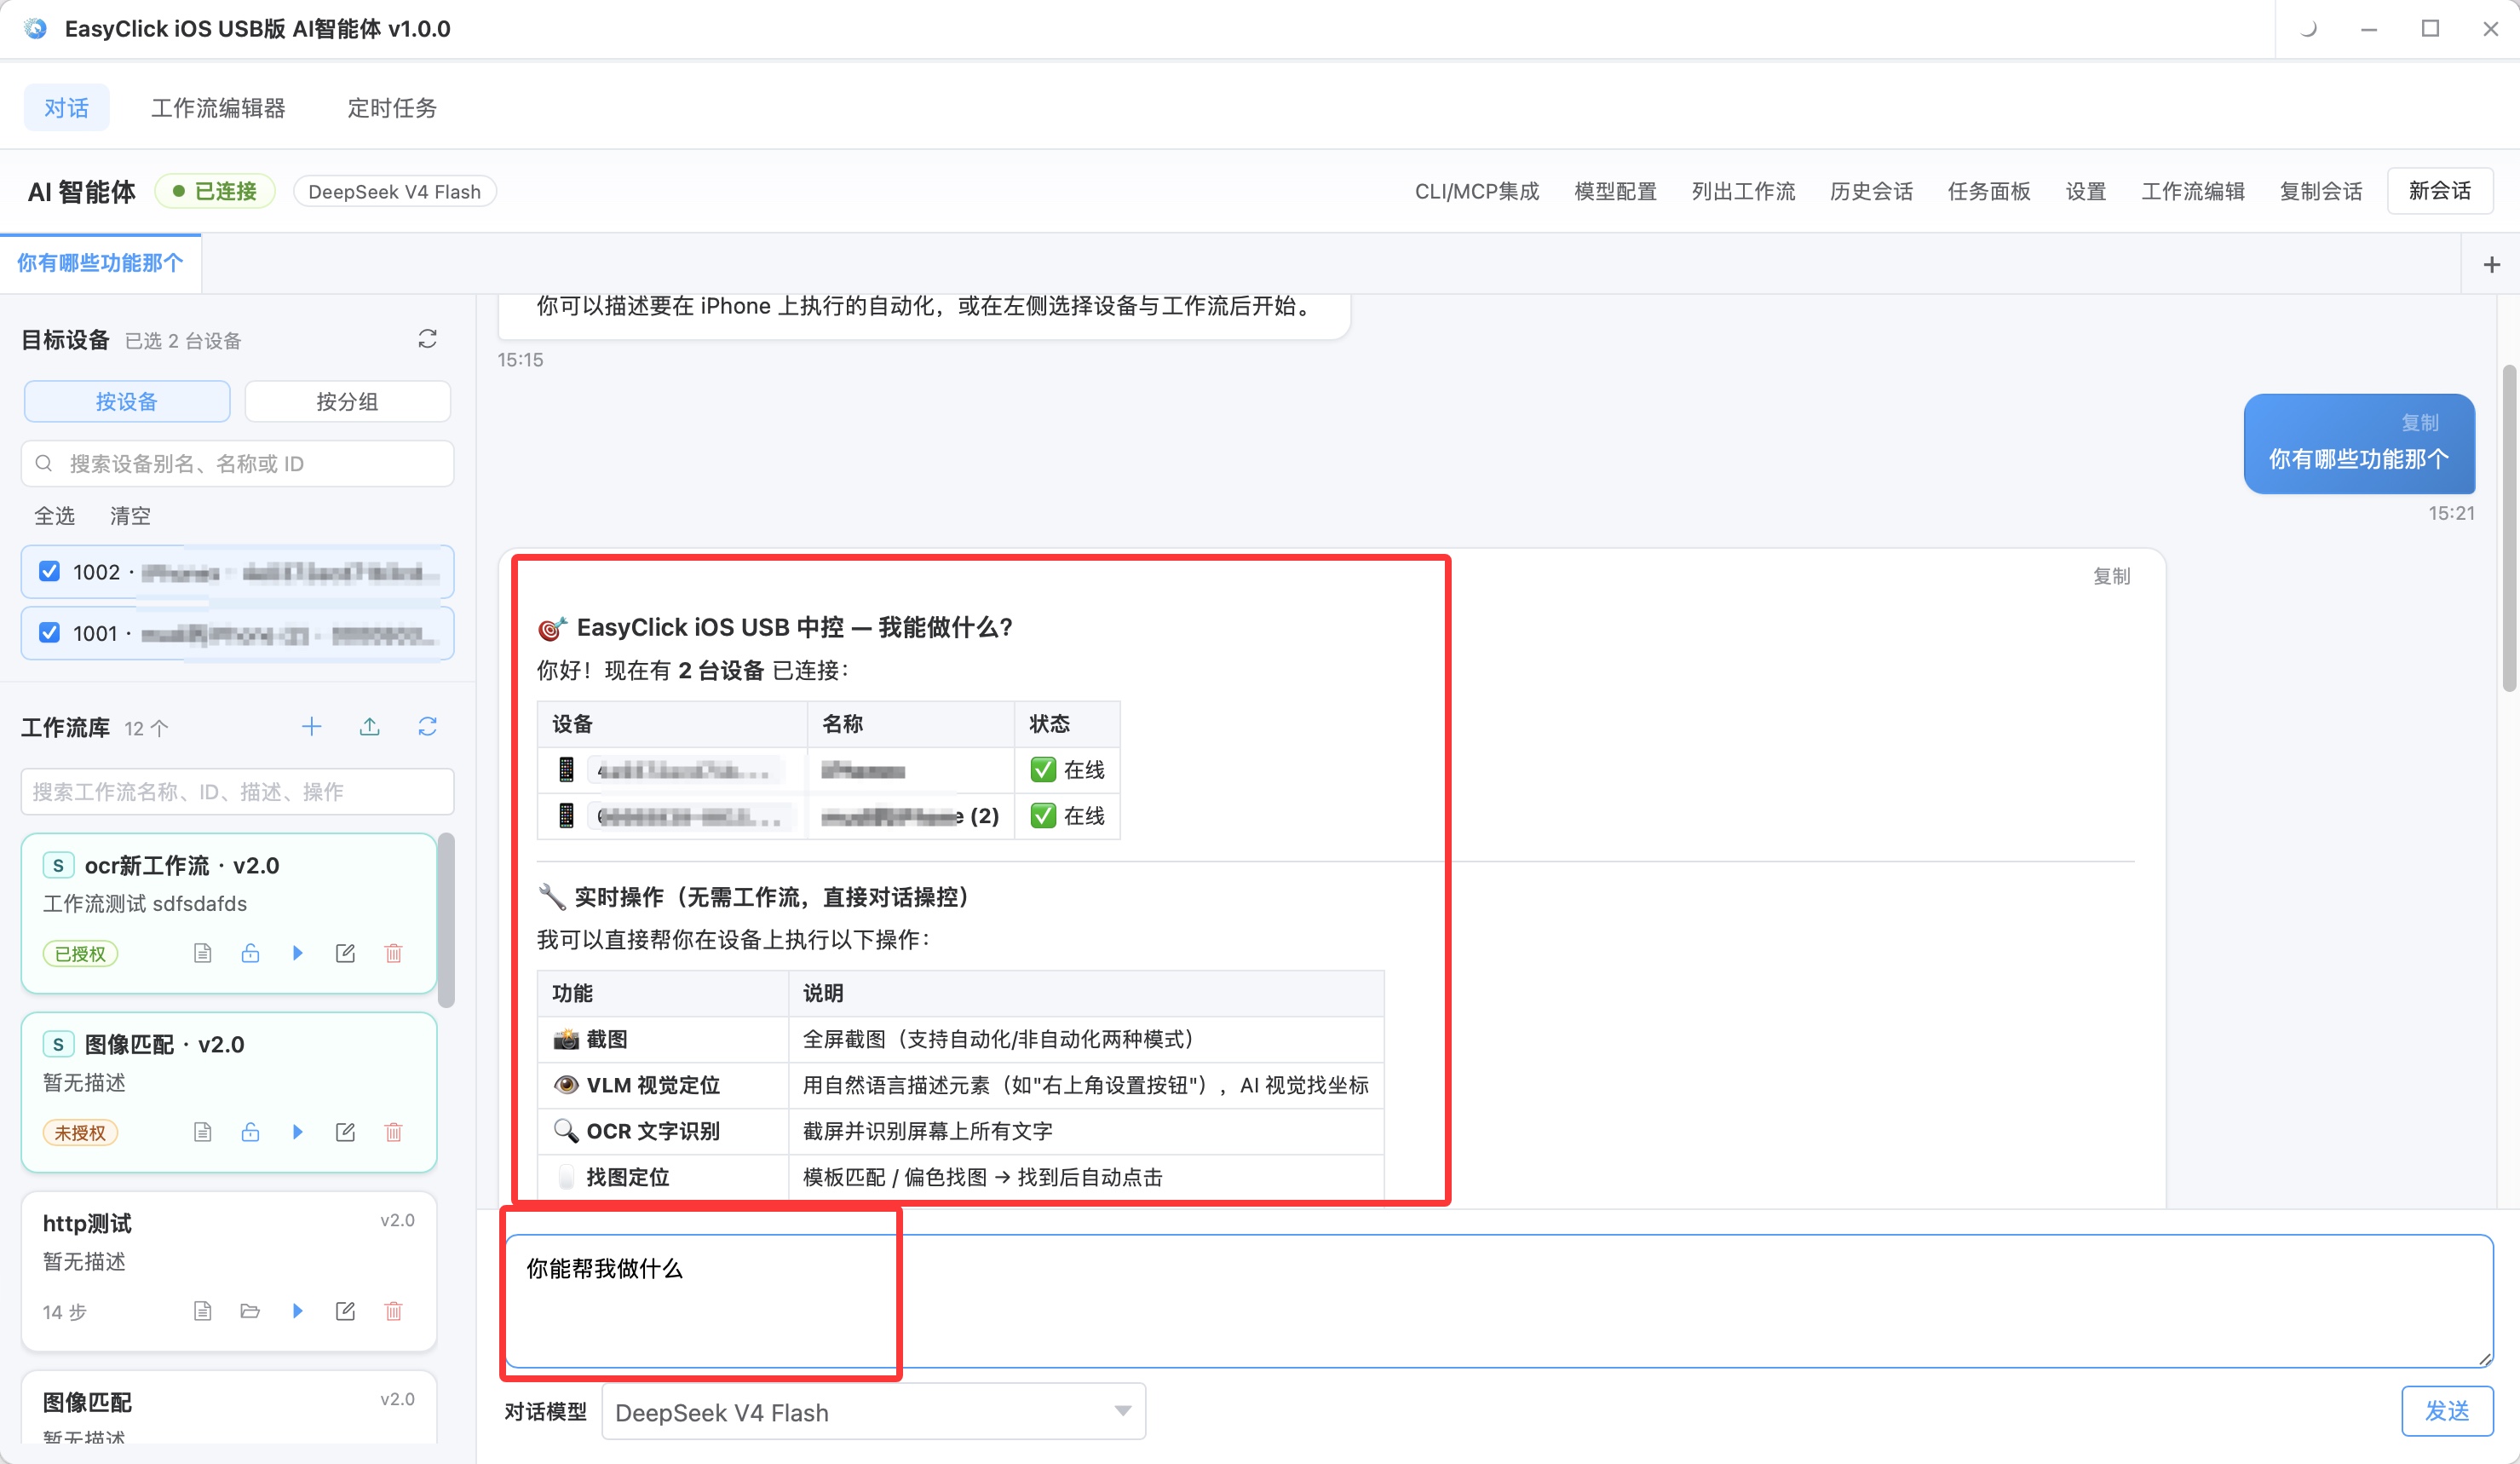2520x1464 pixels.
Task: Focus the 搜索工作流名称 search field
Action: (x=238, y=791)
